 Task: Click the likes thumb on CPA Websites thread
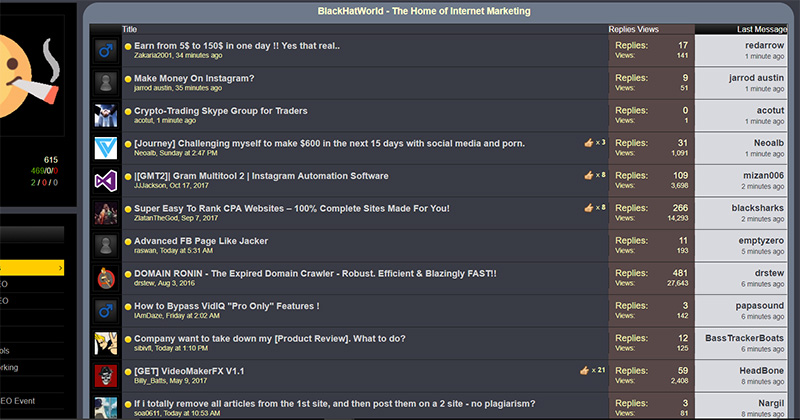[x=589, y=208]
